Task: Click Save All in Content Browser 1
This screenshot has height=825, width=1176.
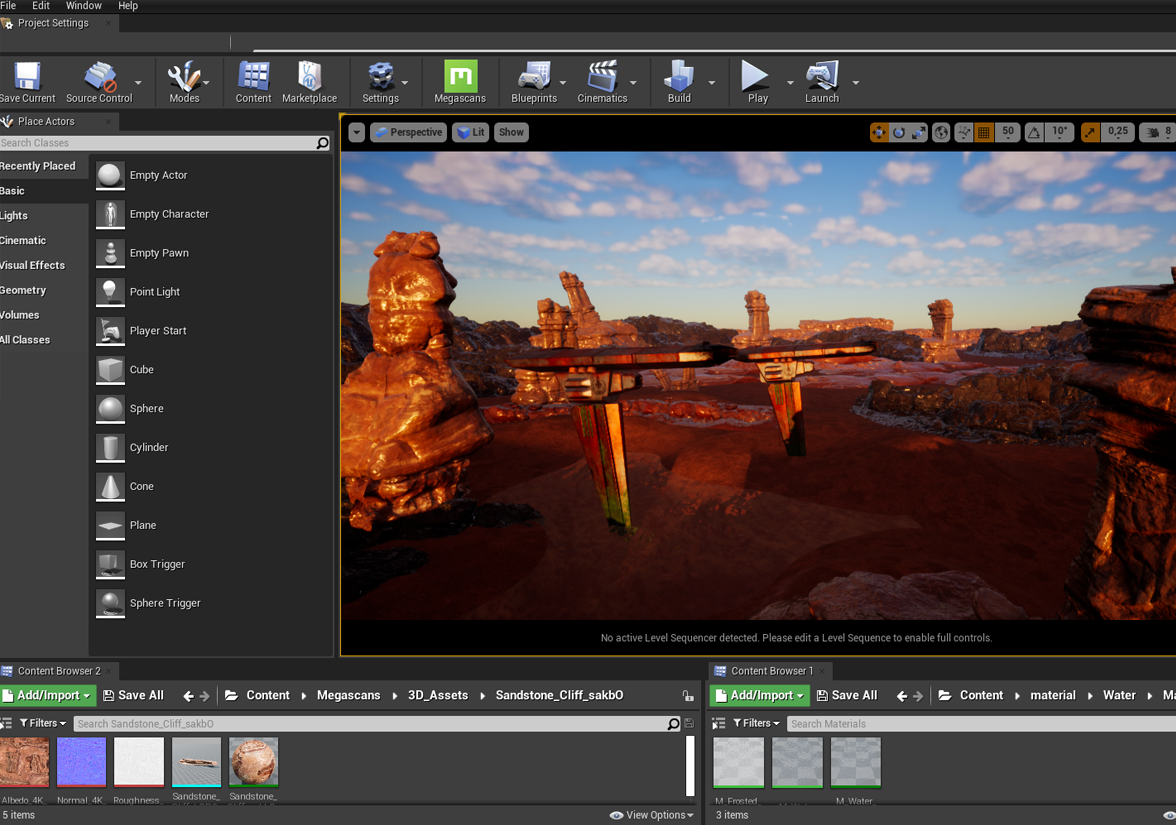Action: point(847,695)
